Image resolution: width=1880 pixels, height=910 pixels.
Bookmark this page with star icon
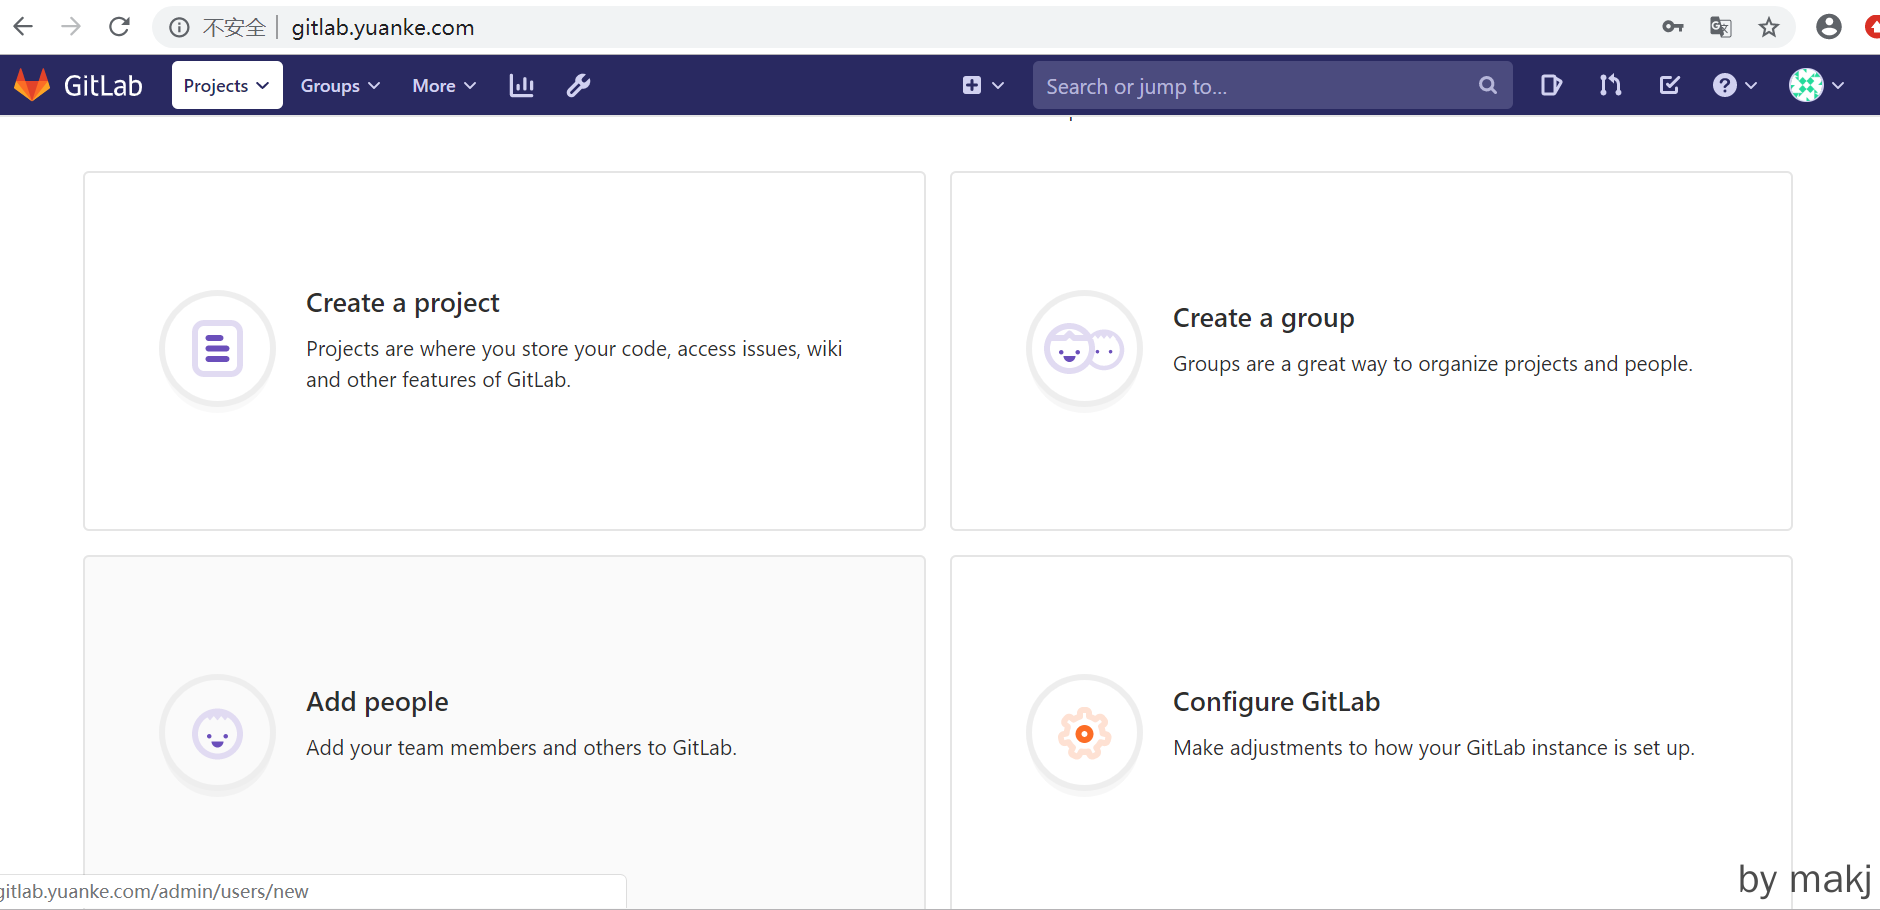tap(1769, 27)
